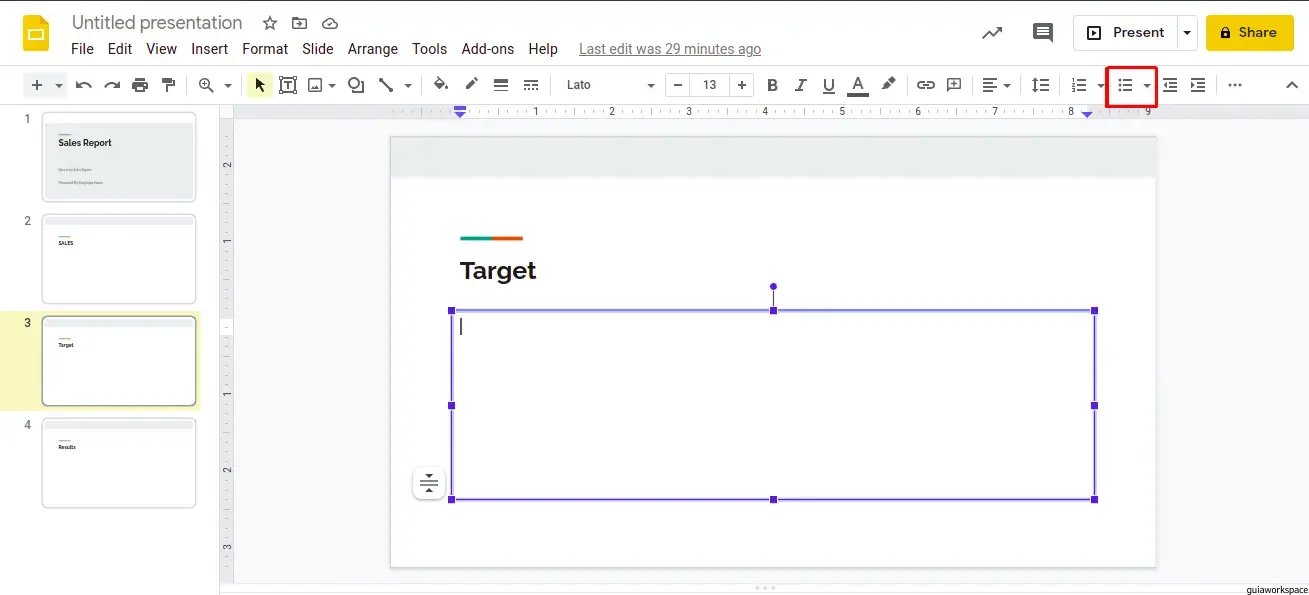Undo the last action
1309x595 pixels.
84,85
